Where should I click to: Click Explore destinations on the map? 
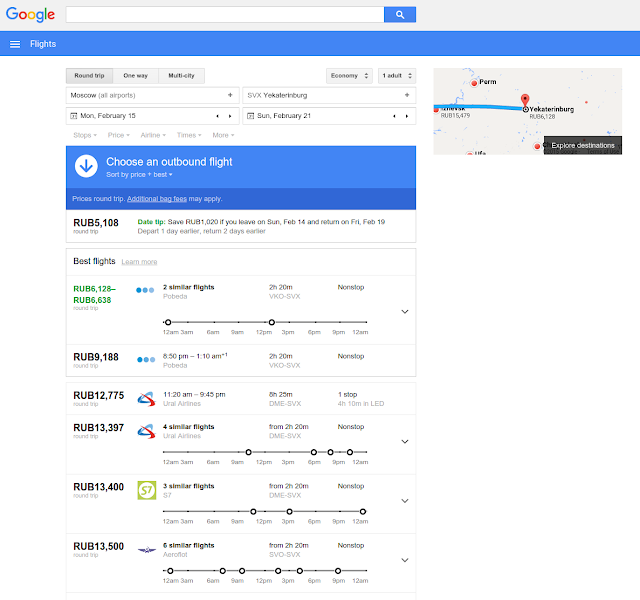coord(583,145)
